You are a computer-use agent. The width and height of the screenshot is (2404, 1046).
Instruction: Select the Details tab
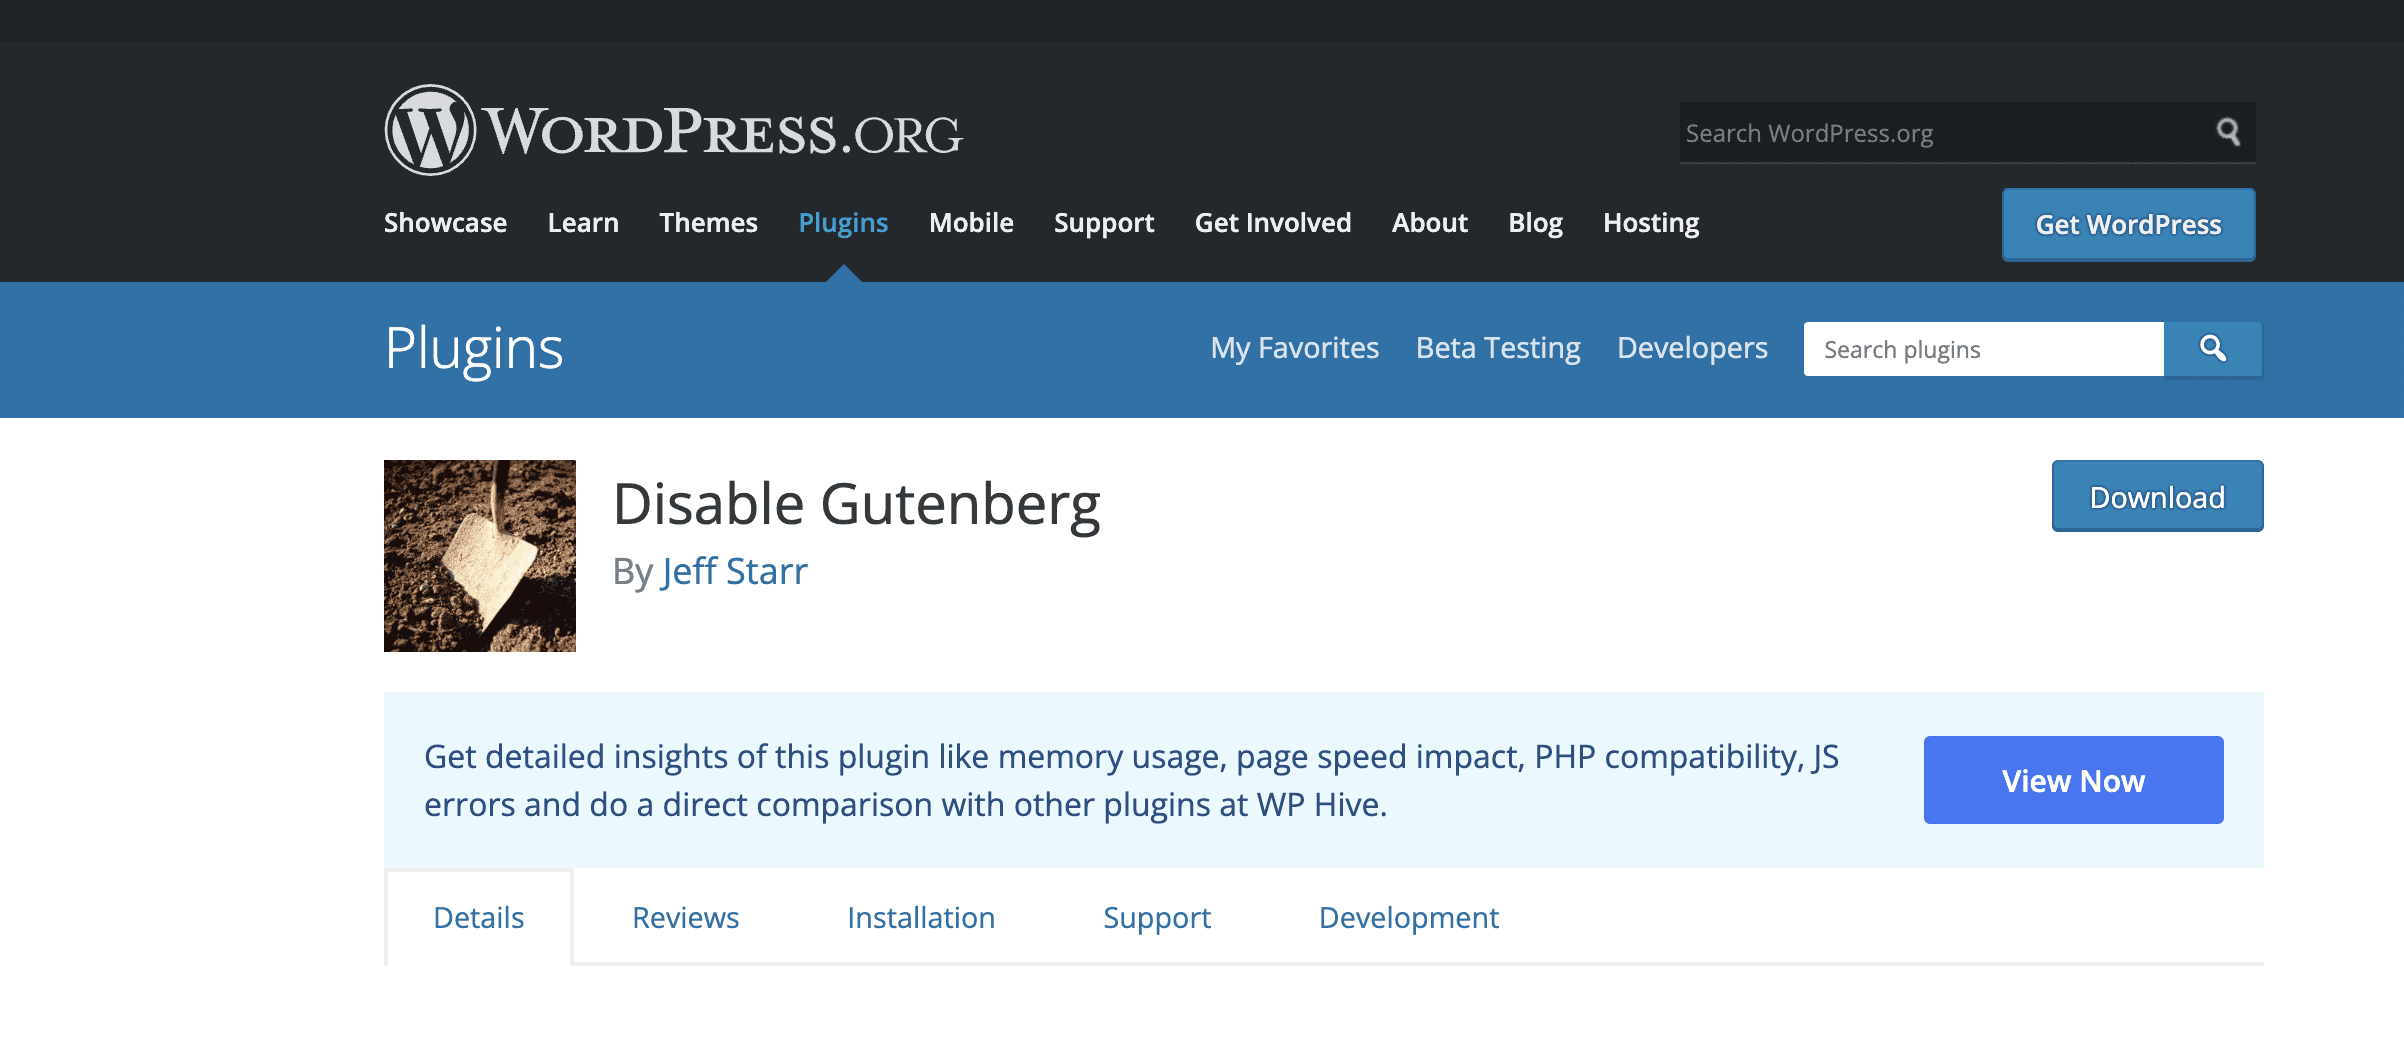(478, 917)
